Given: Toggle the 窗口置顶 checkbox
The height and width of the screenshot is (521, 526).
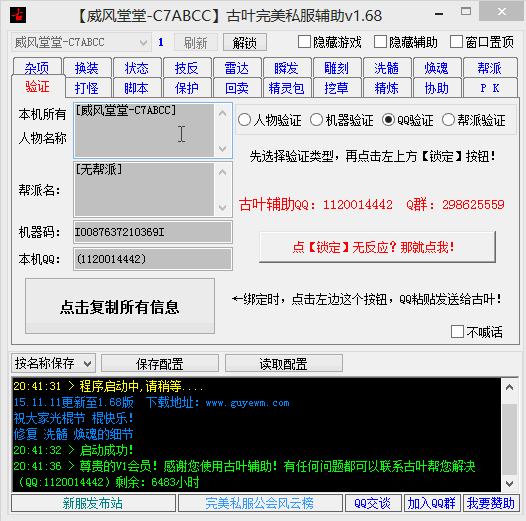Looking at the screenshot, I should (x=456, y=42).
